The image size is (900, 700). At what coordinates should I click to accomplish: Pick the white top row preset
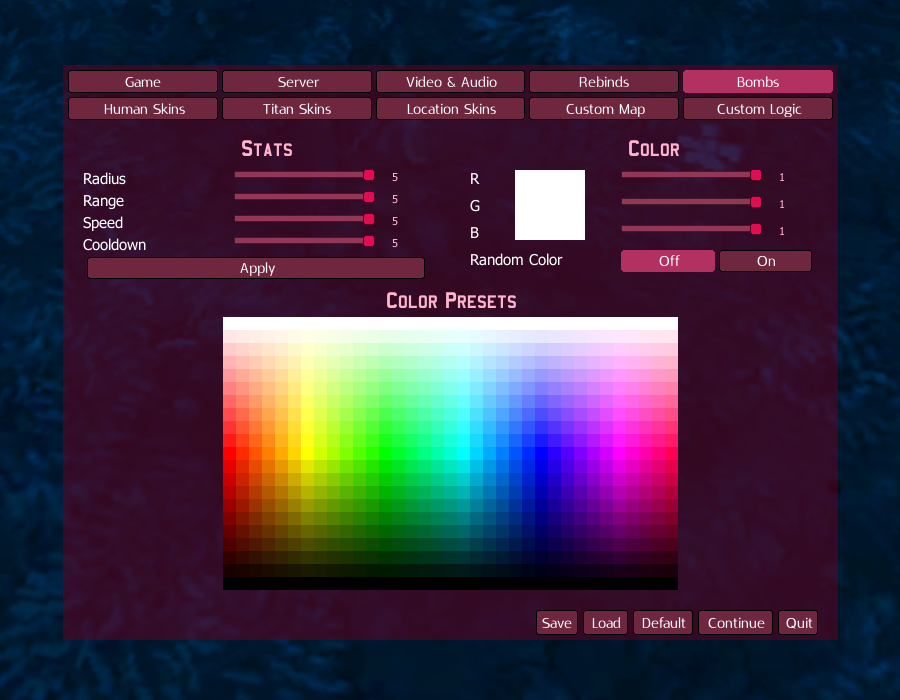[451, 324]
